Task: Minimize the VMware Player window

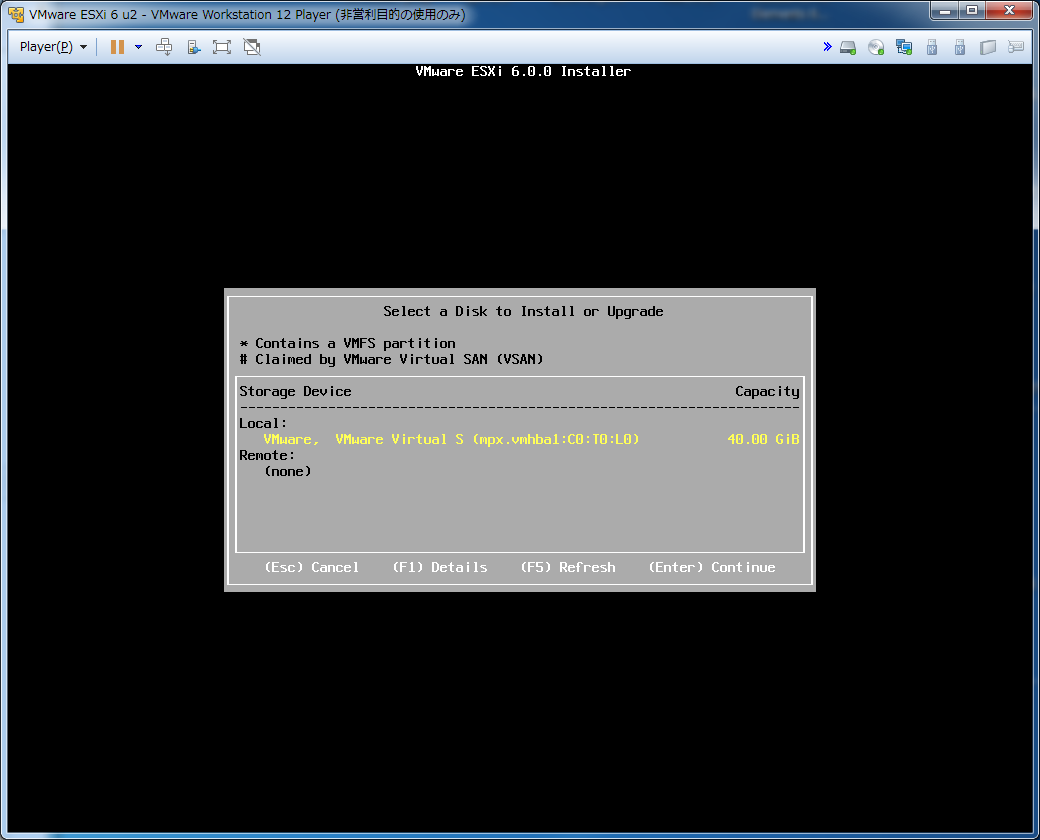Action: click(x=944, y=11)
